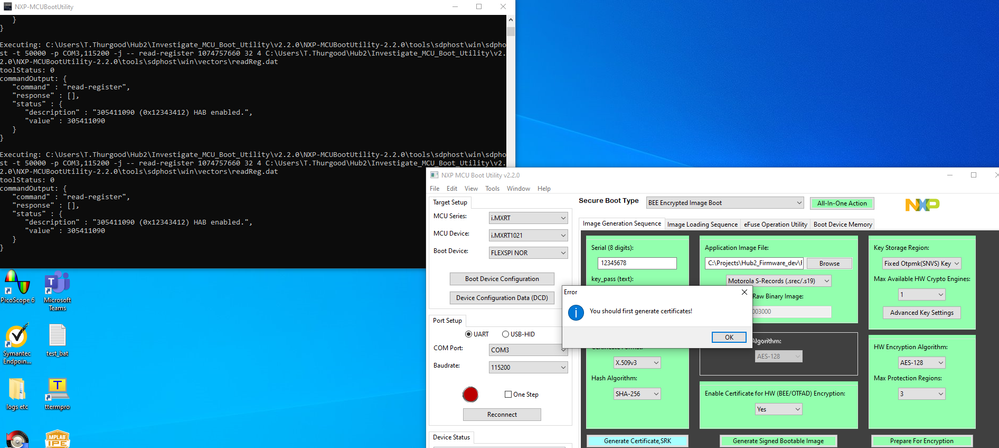Open Key Storage Region dropdown
Image resolution: width=999 pixels, height=448 pixels.
click(921, 263)
